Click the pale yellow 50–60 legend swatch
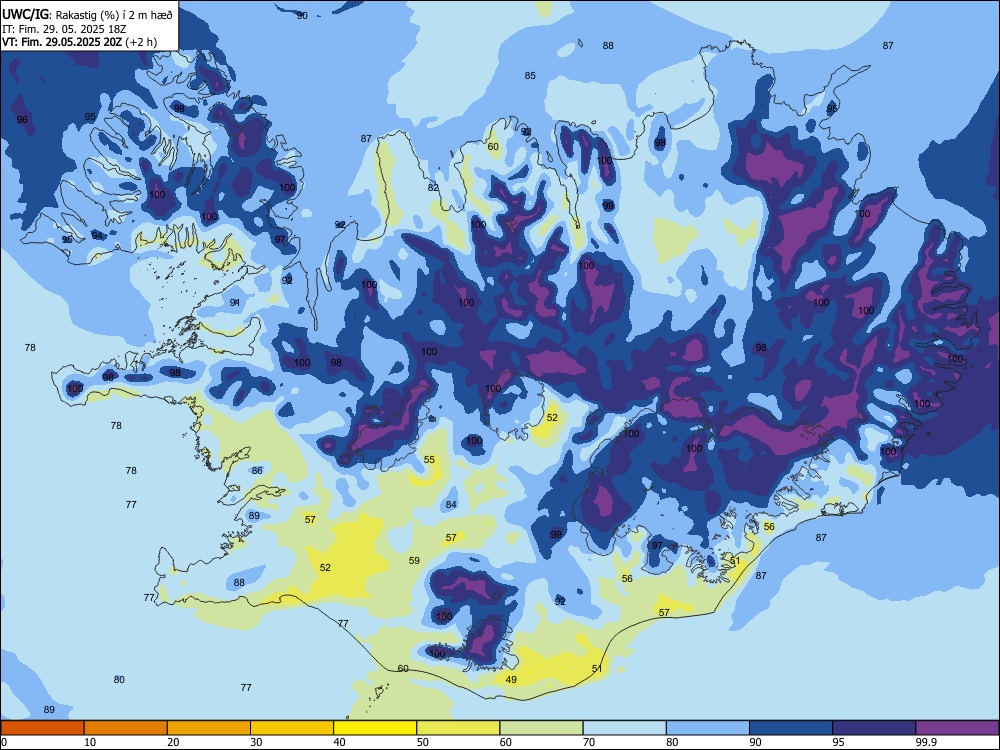Screen dimensions: 1000x750 [458, 728]
